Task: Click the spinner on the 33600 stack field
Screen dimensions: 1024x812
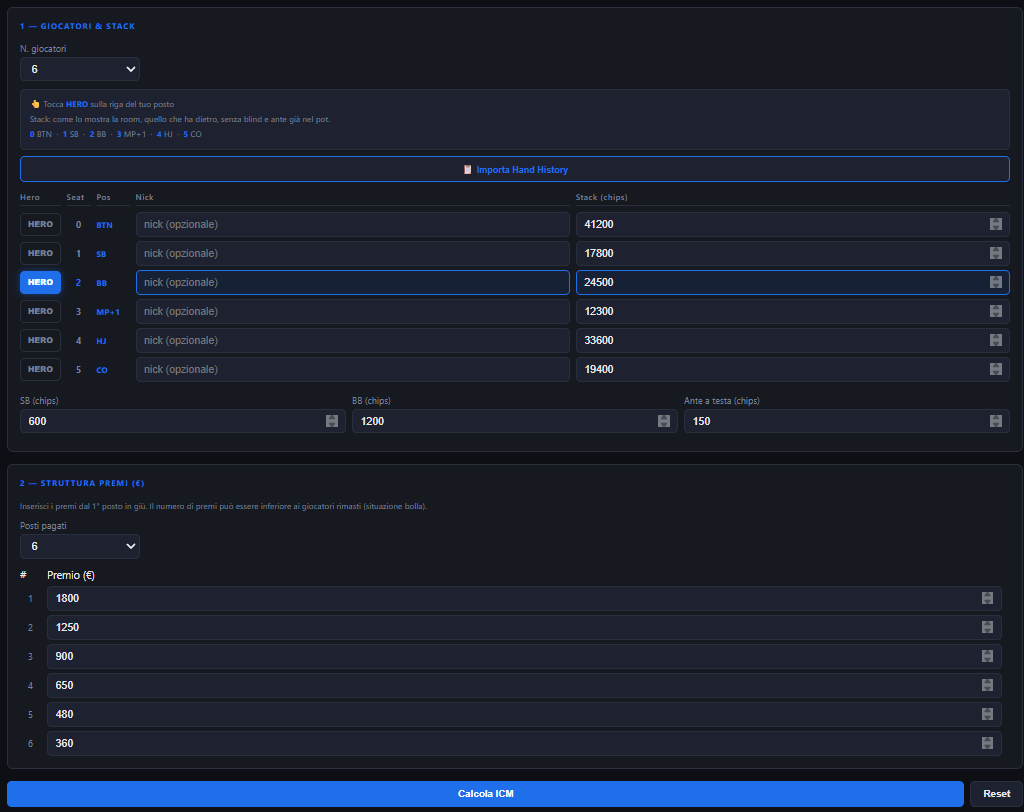Action: [995, 340]
